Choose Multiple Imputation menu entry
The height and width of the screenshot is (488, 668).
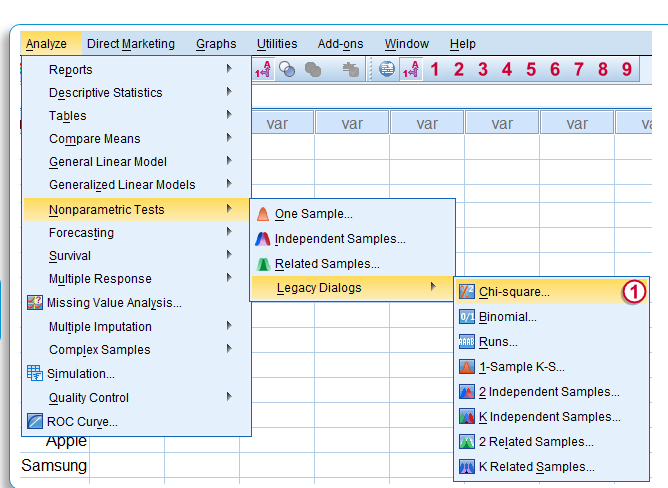(x=136, y=326)
